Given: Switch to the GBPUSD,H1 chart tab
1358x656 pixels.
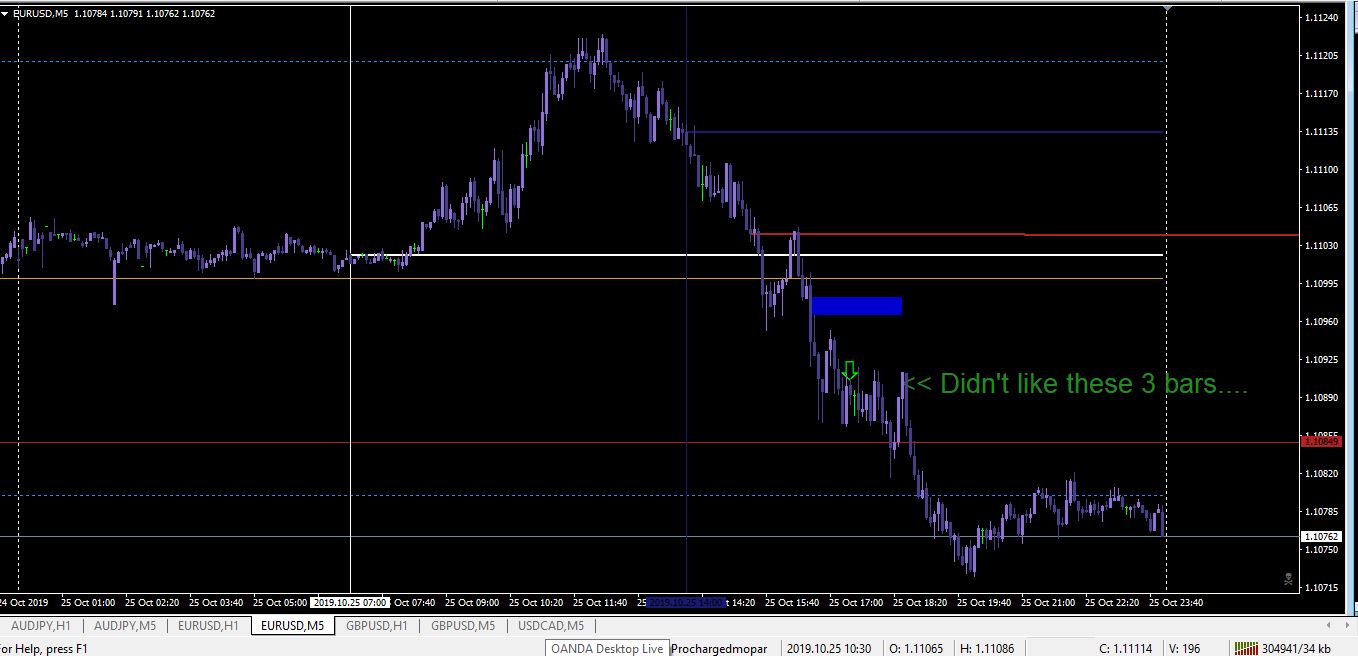Looking at the screenshot, I should 376,625.
